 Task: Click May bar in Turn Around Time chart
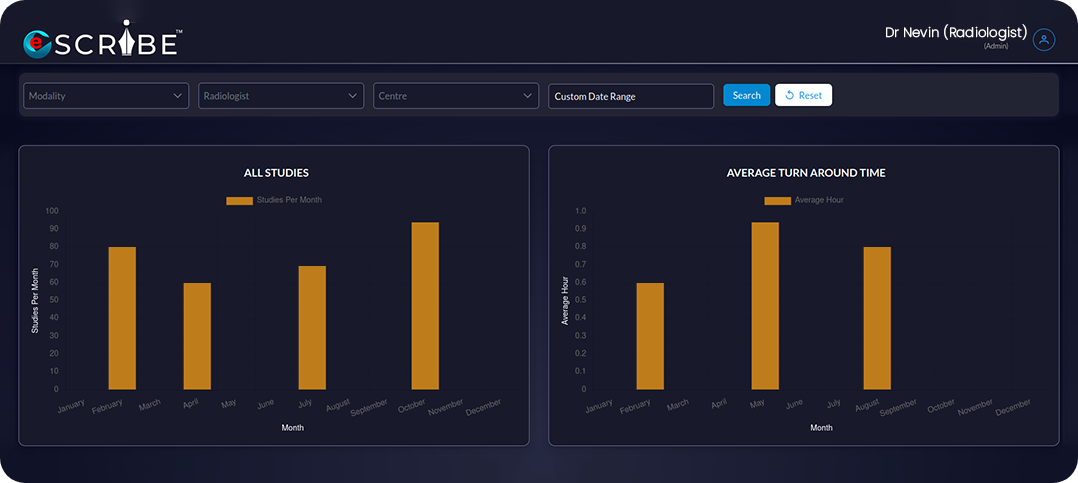[765, 306]
